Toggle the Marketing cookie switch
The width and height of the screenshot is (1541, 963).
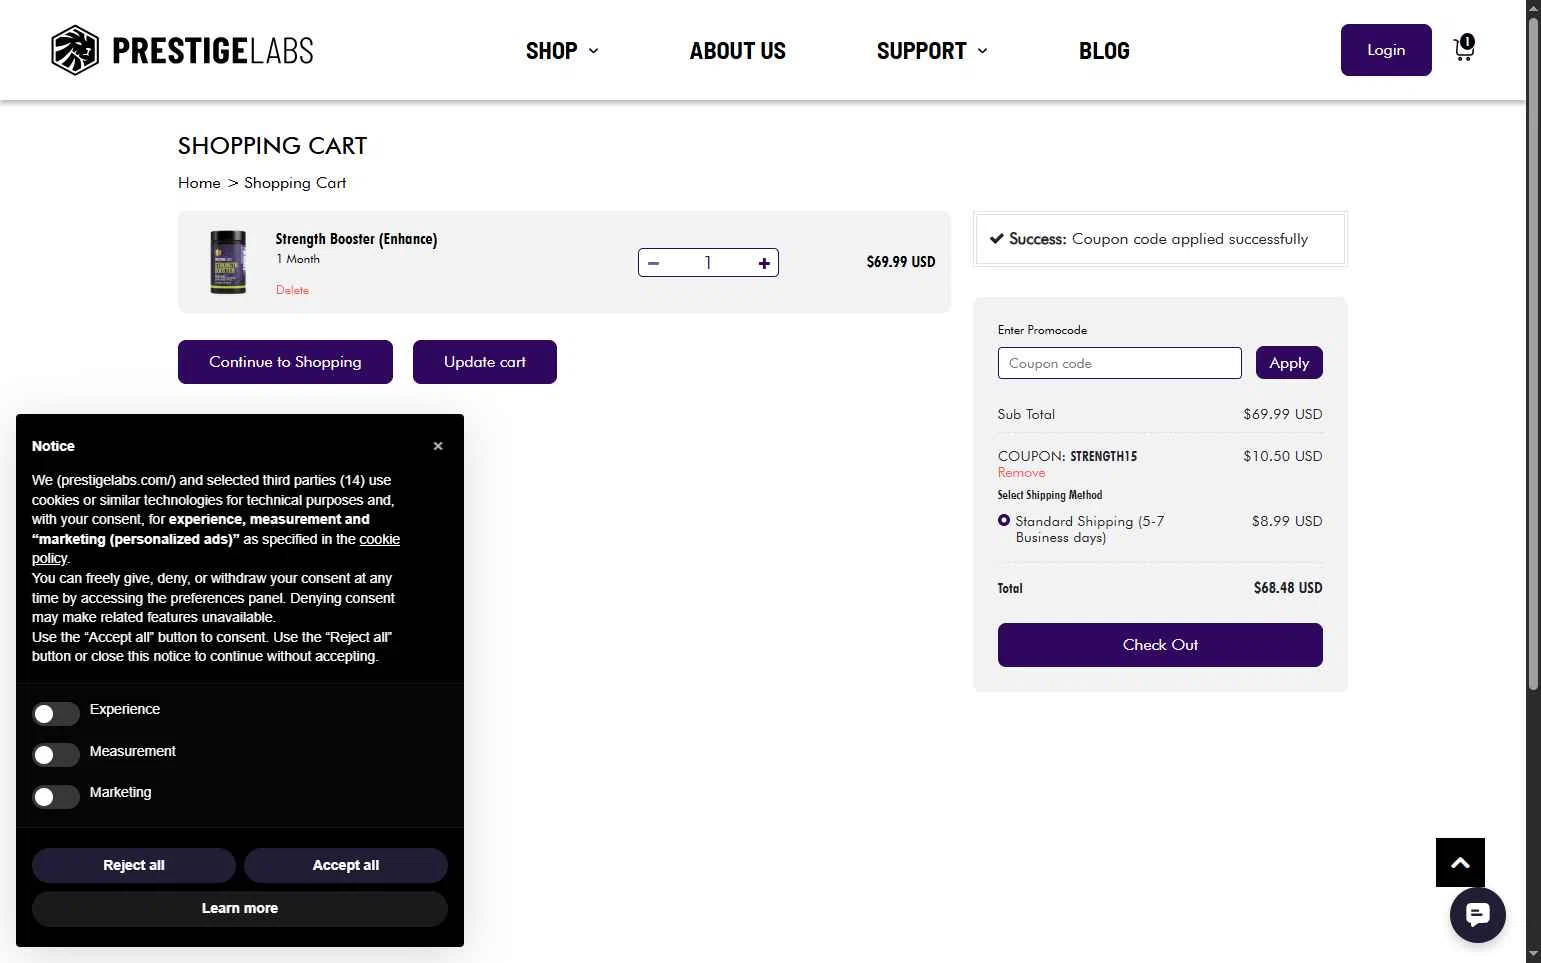click(x=56, y=796)
